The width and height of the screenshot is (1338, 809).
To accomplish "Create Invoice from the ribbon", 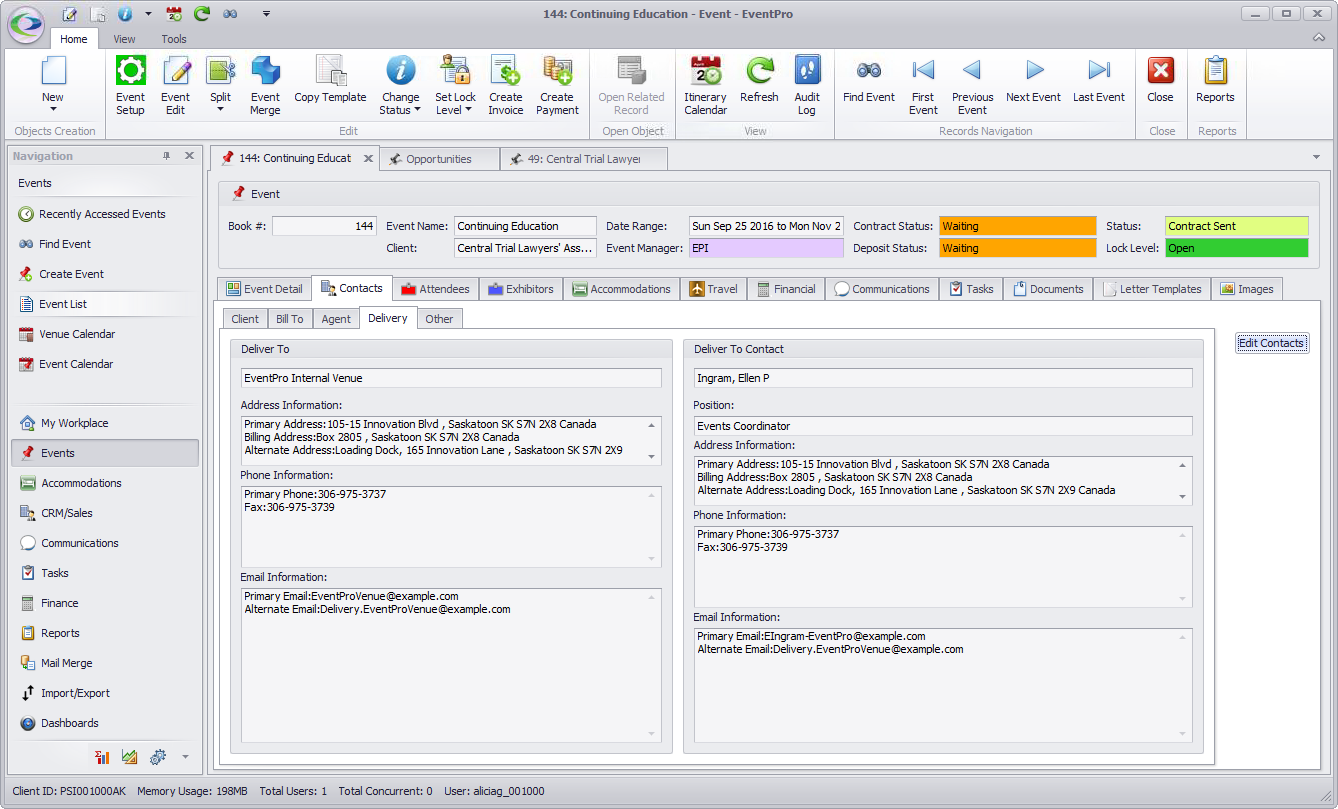I will pyautogui.click(x=506, y=85).
